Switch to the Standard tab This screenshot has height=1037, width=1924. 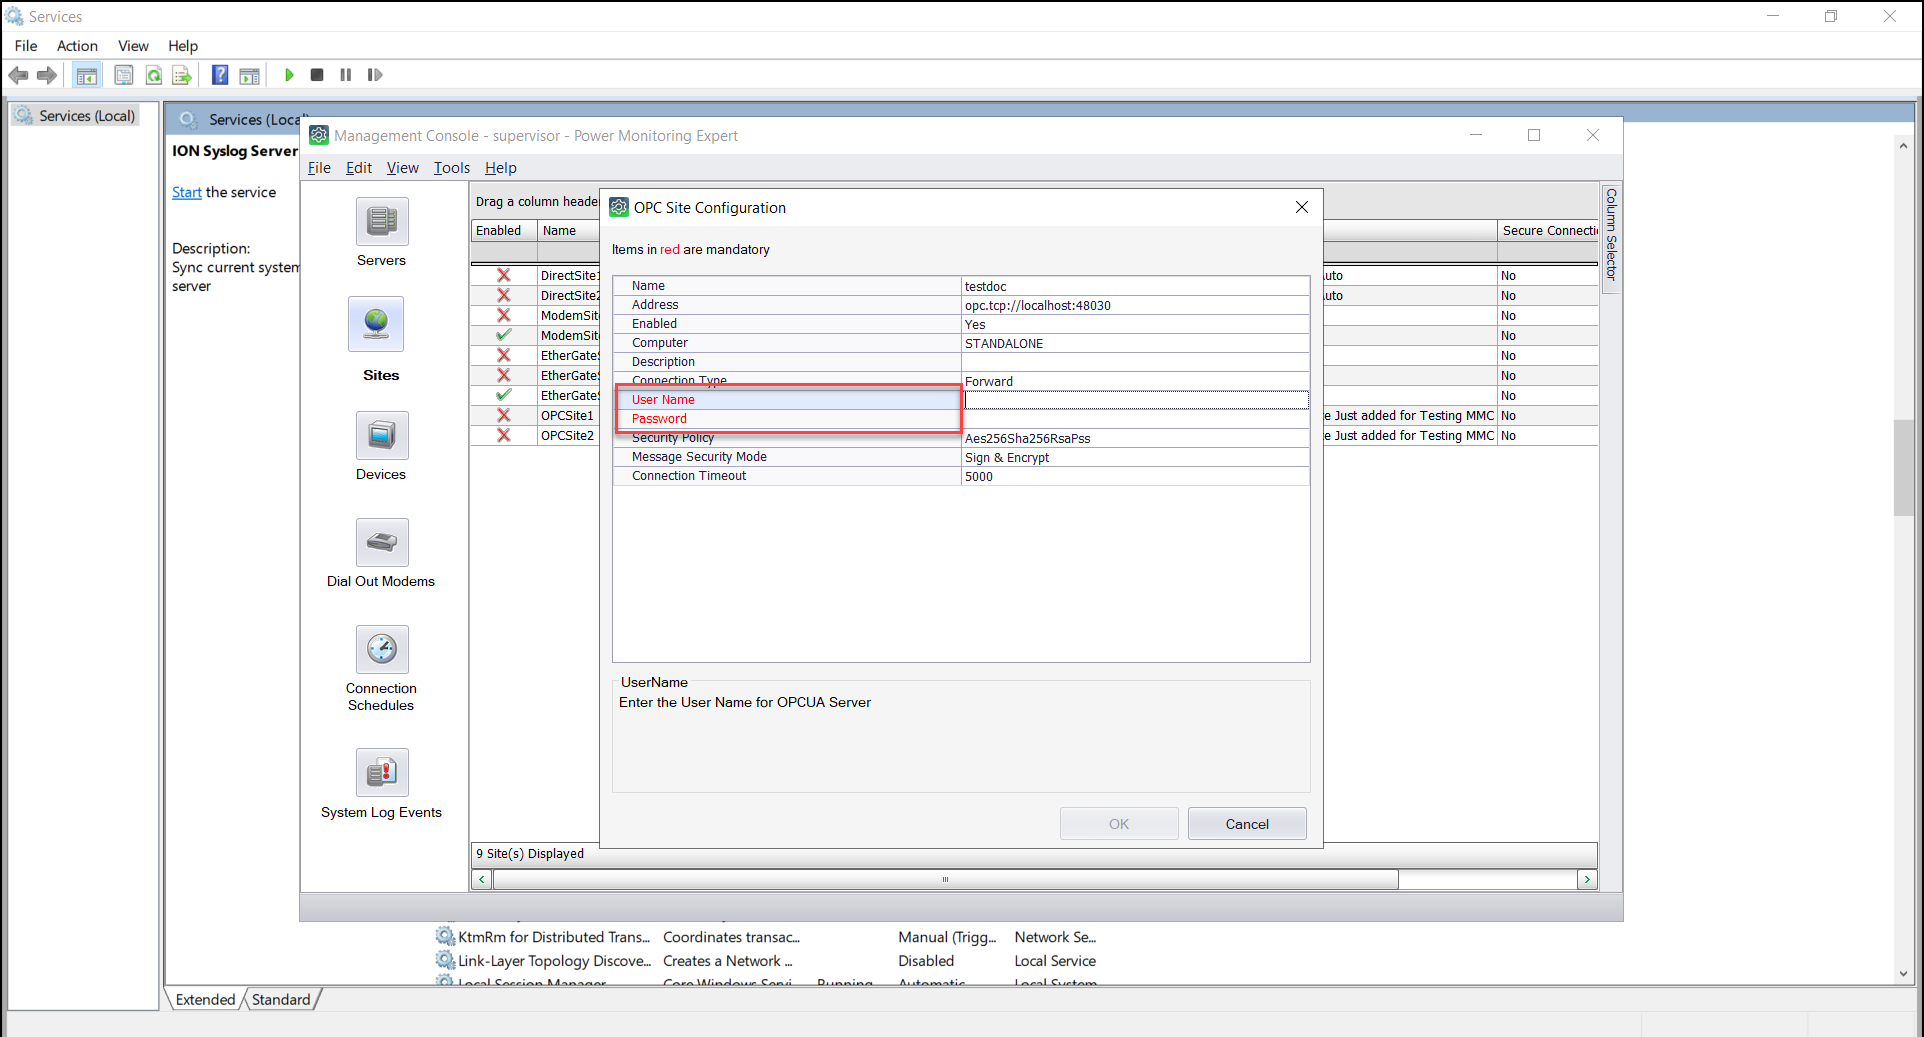(x=281, y=999)
